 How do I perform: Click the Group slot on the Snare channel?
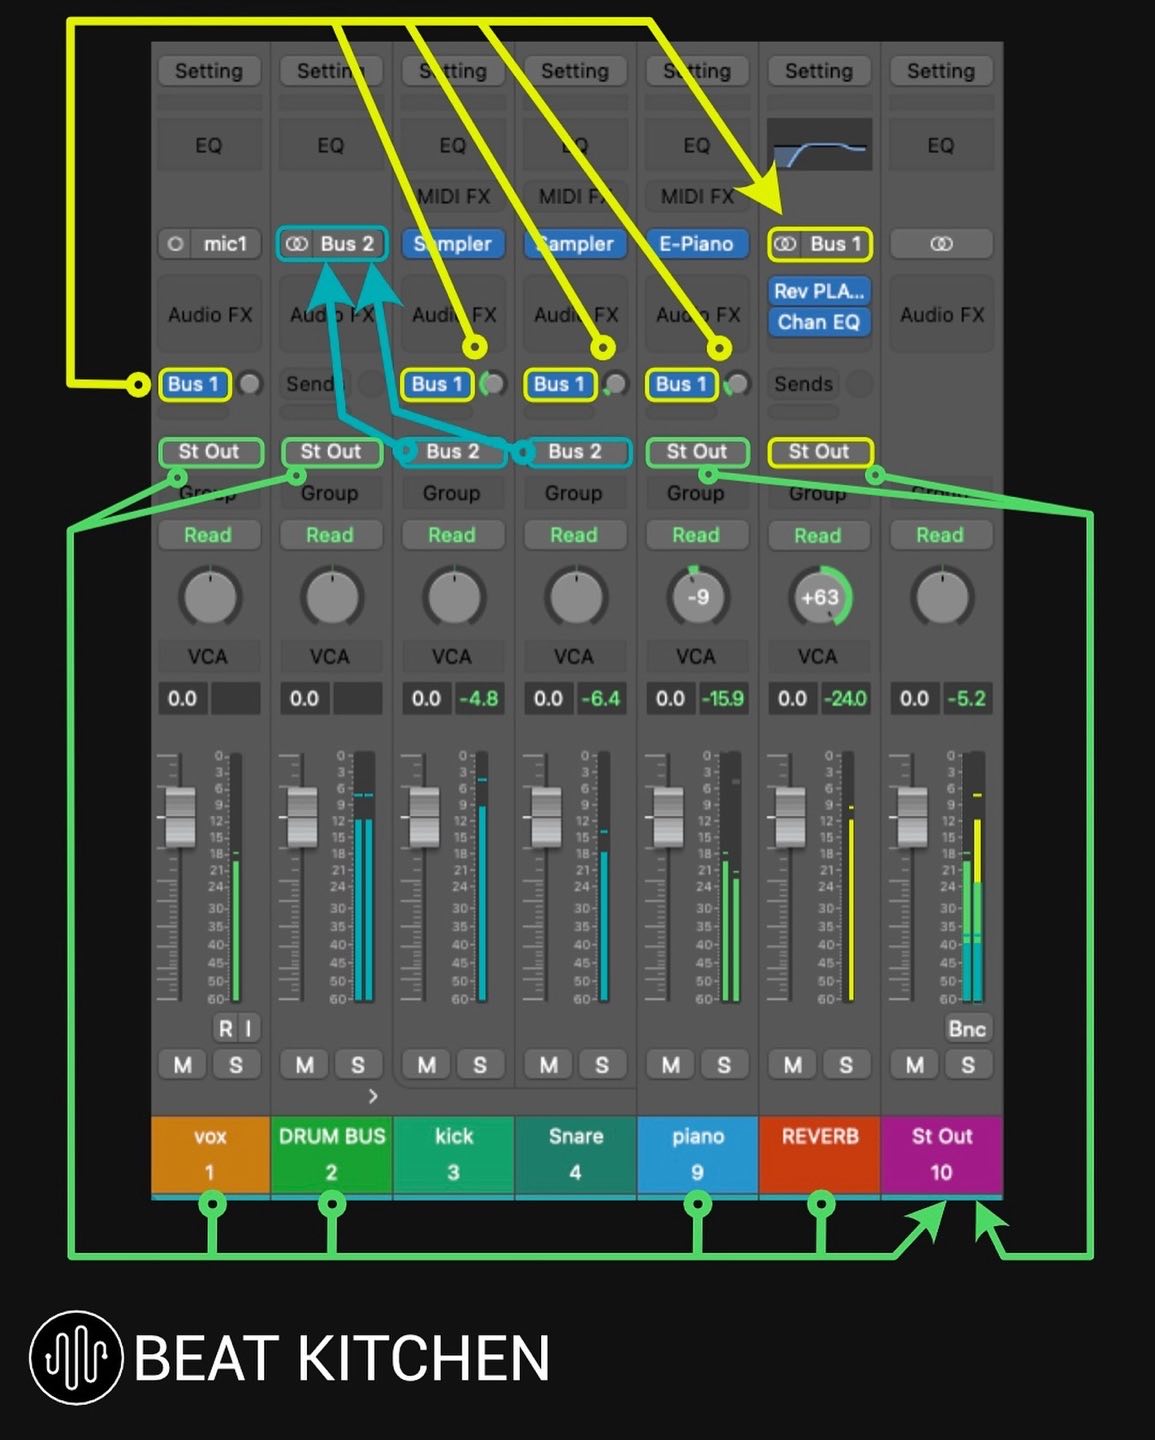pyautogui.click(x=574, y=492)
